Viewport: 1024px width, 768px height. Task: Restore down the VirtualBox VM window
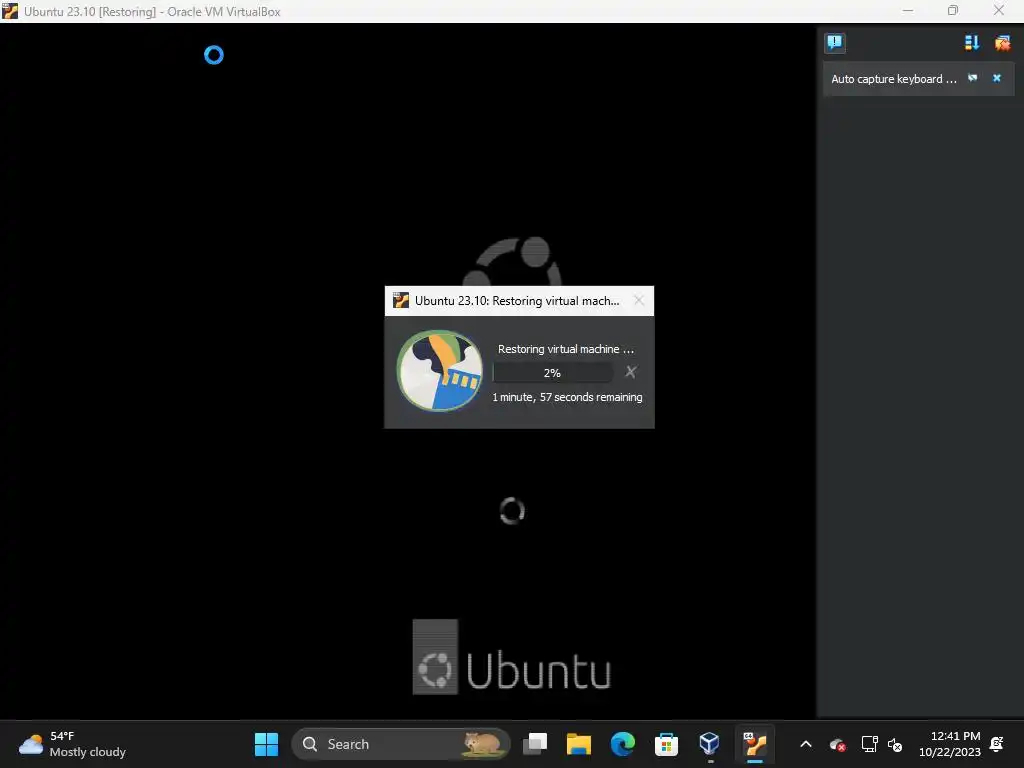[x=953, y=10]
